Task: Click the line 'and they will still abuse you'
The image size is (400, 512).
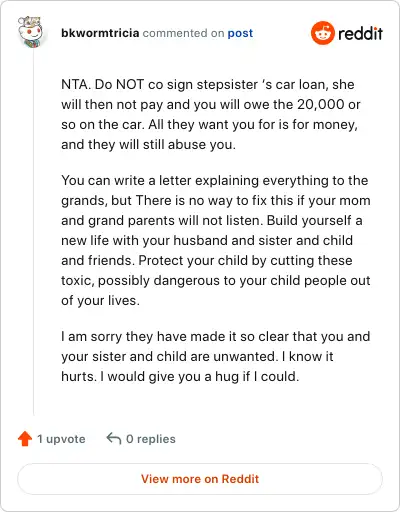Action: pos(148,144)
